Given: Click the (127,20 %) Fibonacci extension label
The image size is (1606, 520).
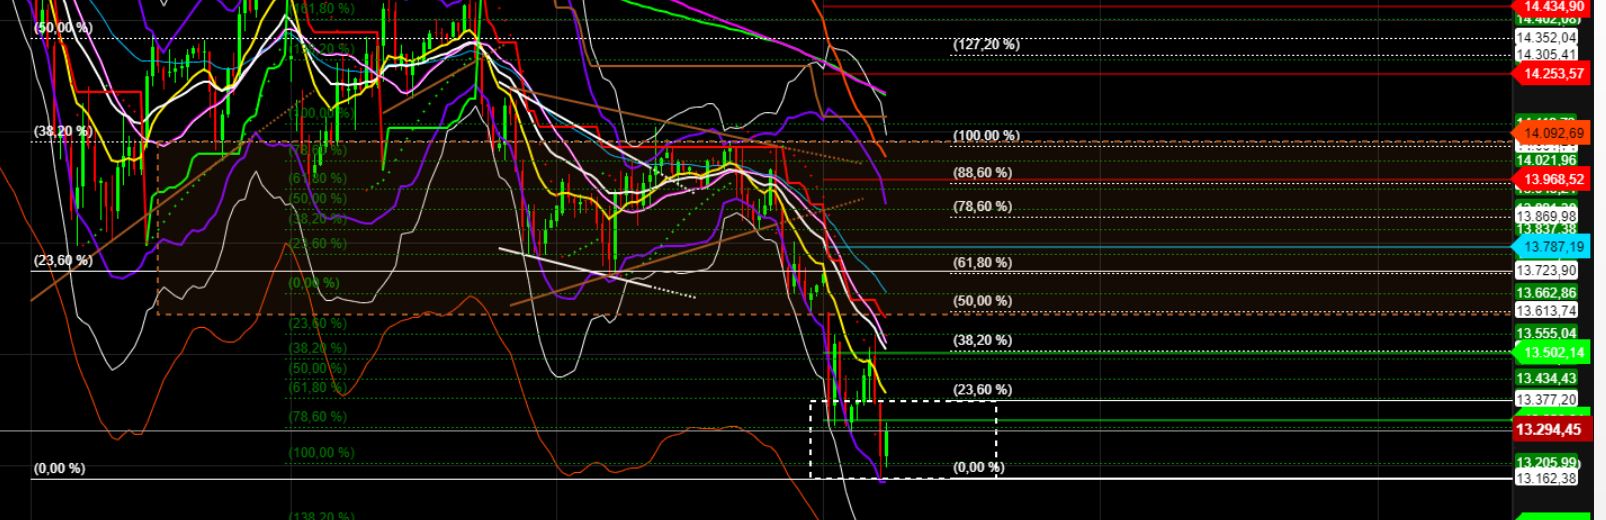Looking at the screenshot, I should pyautogui.click(x=986, y=44).
